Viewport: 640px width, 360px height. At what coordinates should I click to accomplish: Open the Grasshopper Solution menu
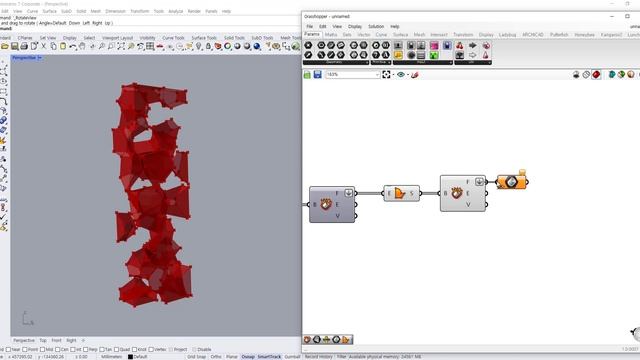(376, 27)
